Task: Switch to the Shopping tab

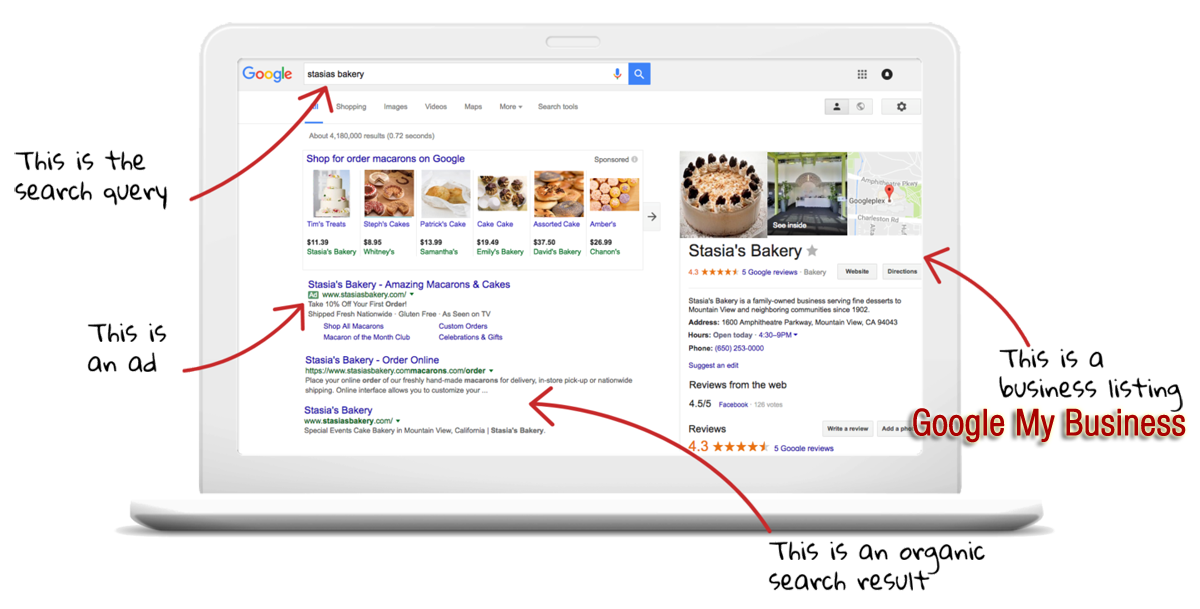Action: pyautogui.click(x=351, y=107)
